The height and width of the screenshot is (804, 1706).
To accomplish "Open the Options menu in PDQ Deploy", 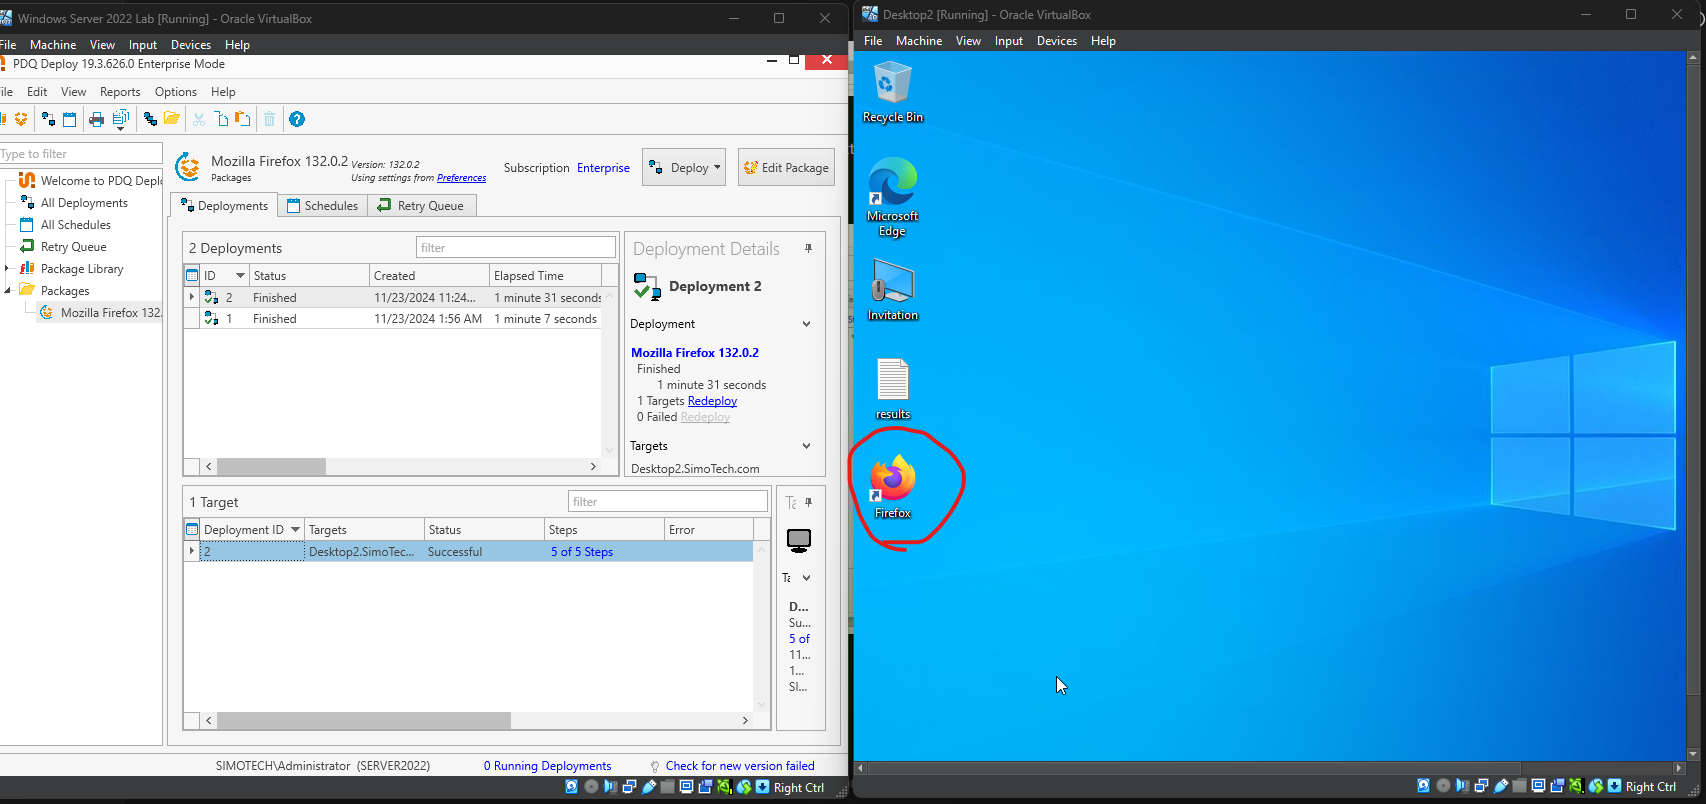I will [x=176, y=92].
